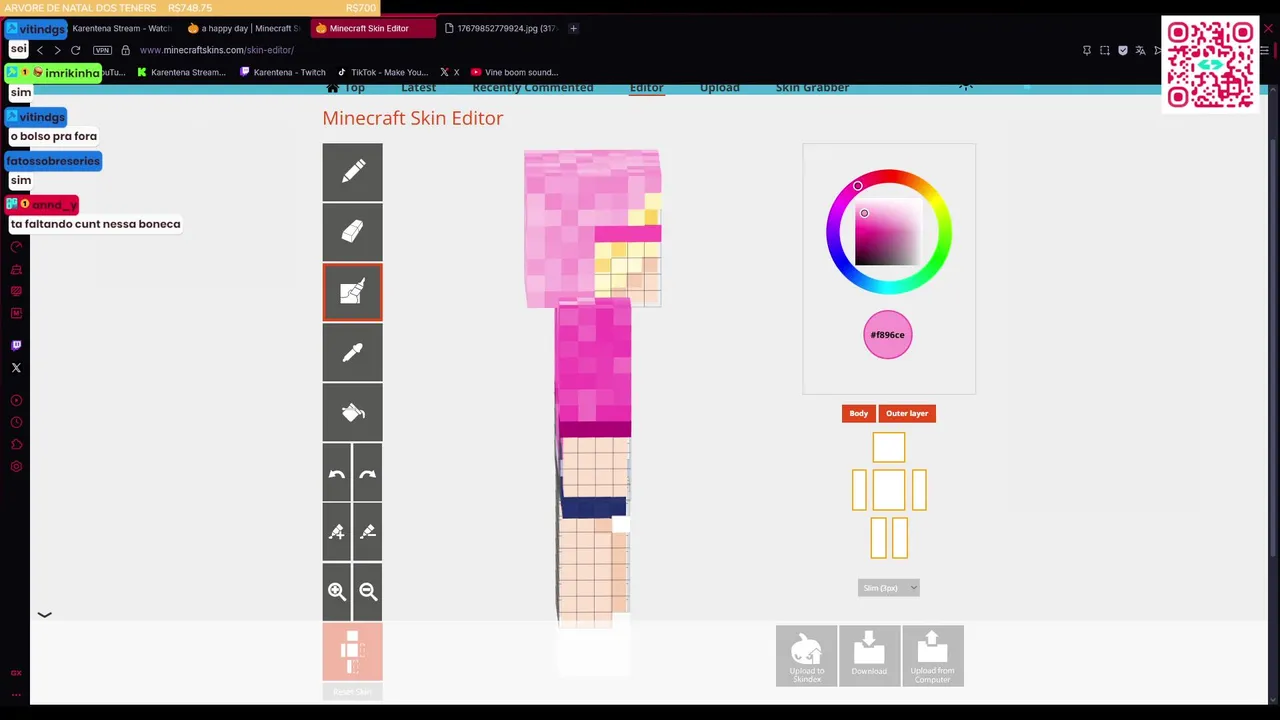Switch to Minecraft Skin Editor tab
The image size is (1280, 720).
[x=372, y=28]
